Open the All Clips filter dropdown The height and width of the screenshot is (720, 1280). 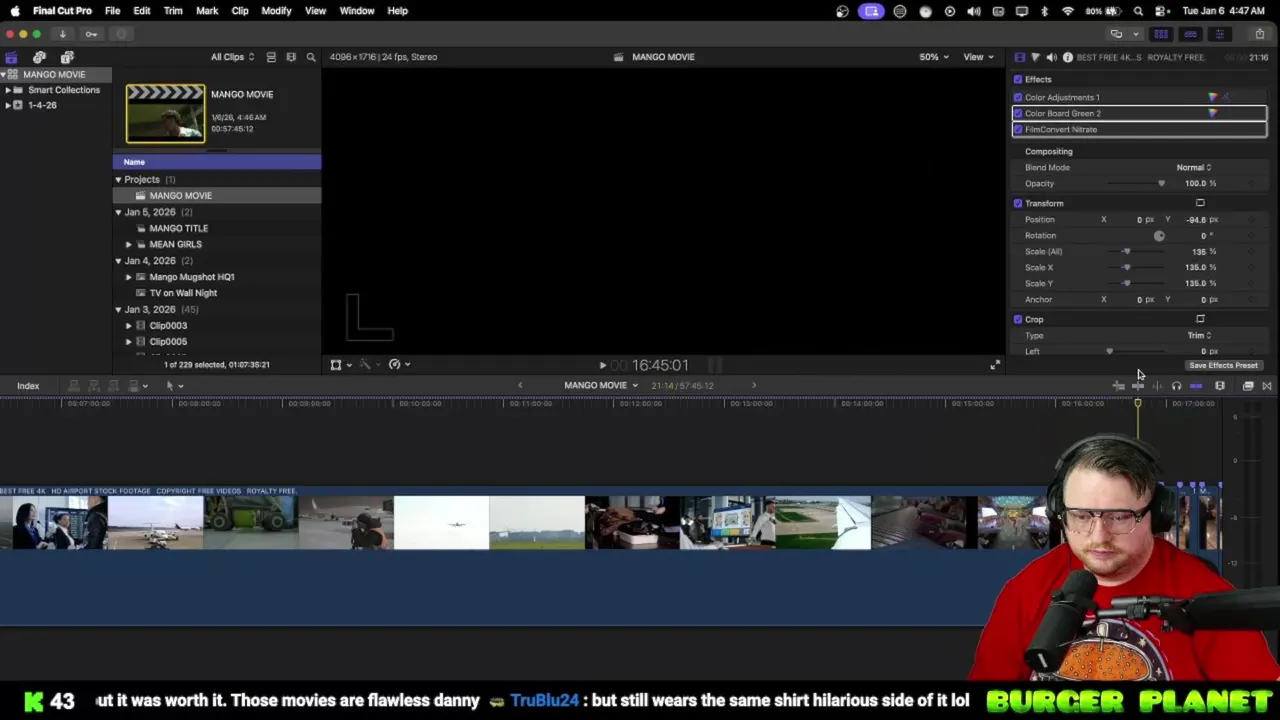(232, 57)
